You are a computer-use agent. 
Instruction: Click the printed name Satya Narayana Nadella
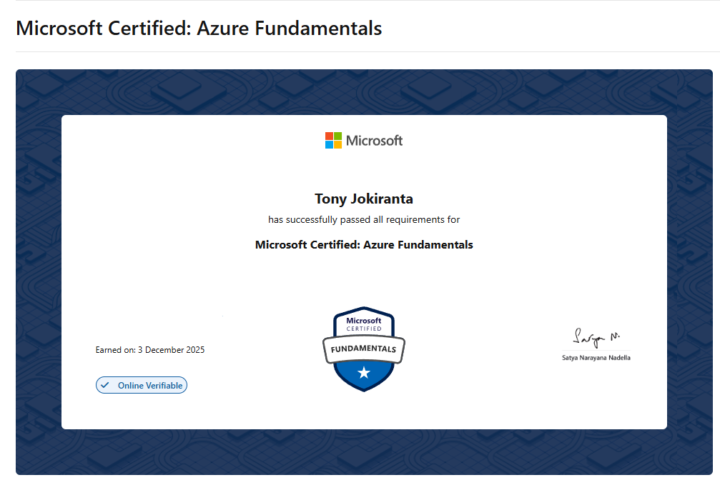click(596, 358)
